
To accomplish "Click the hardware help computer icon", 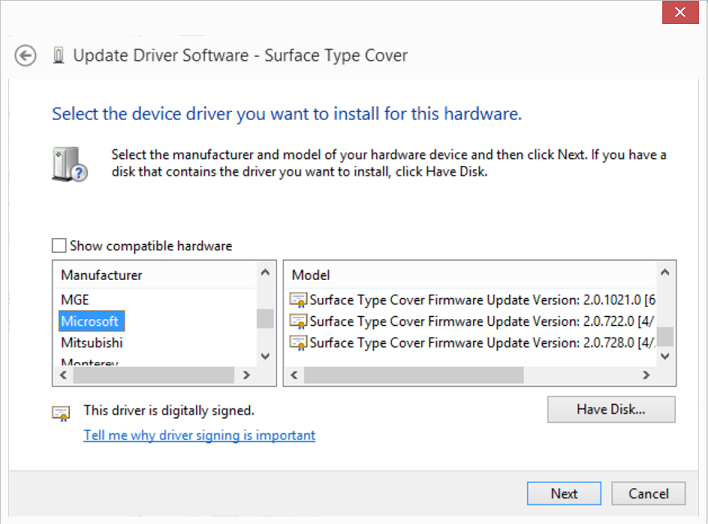I will point(70,164).
